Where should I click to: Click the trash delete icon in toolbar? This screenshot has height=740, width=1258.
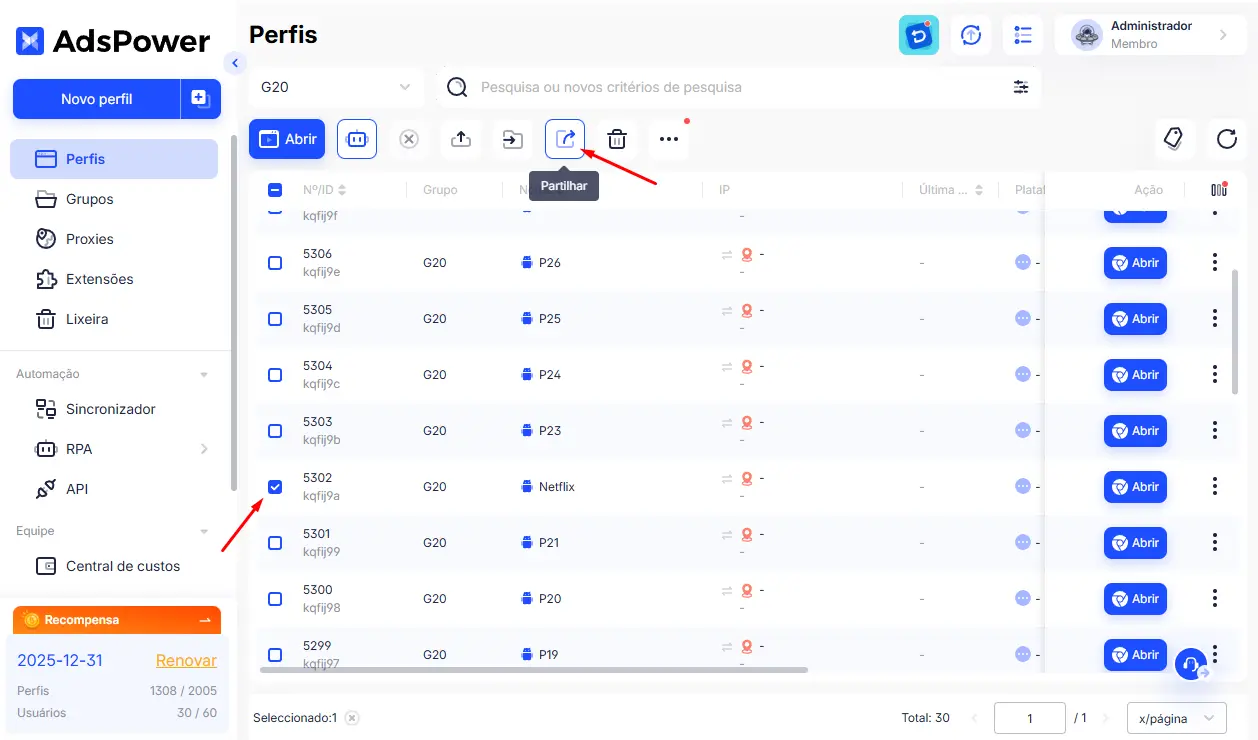[x=617, y=139]
